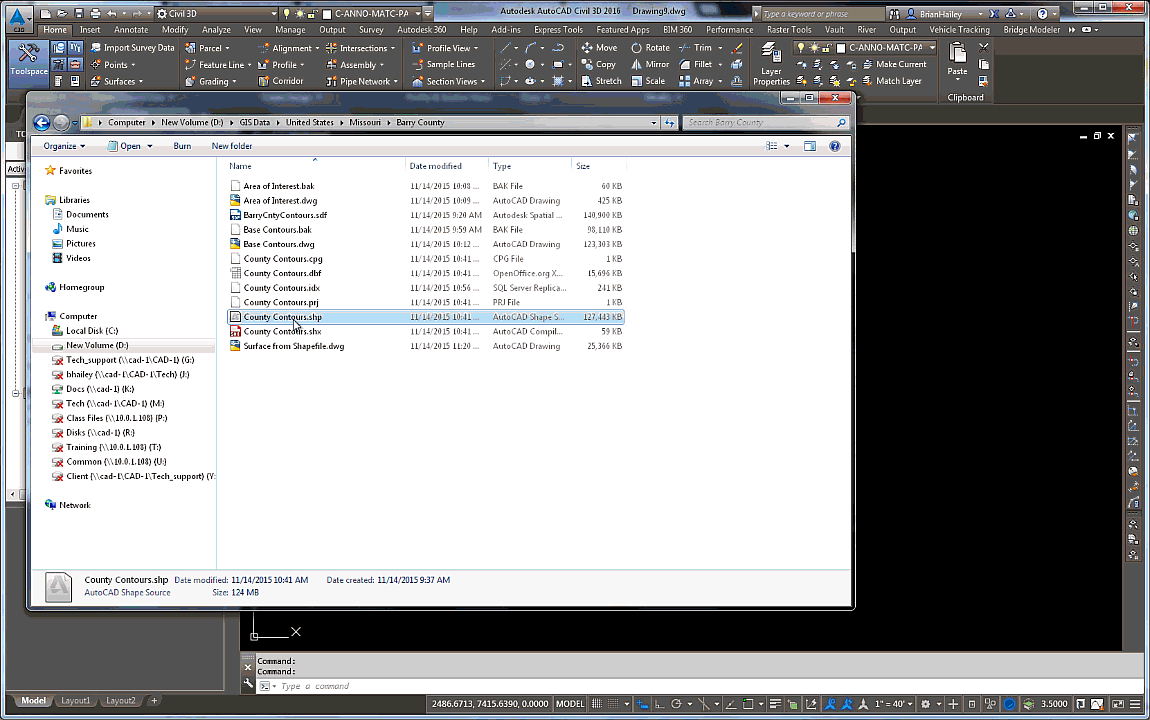Click New folder button
The image size is (1150, 720).
[x=232, y=146]
